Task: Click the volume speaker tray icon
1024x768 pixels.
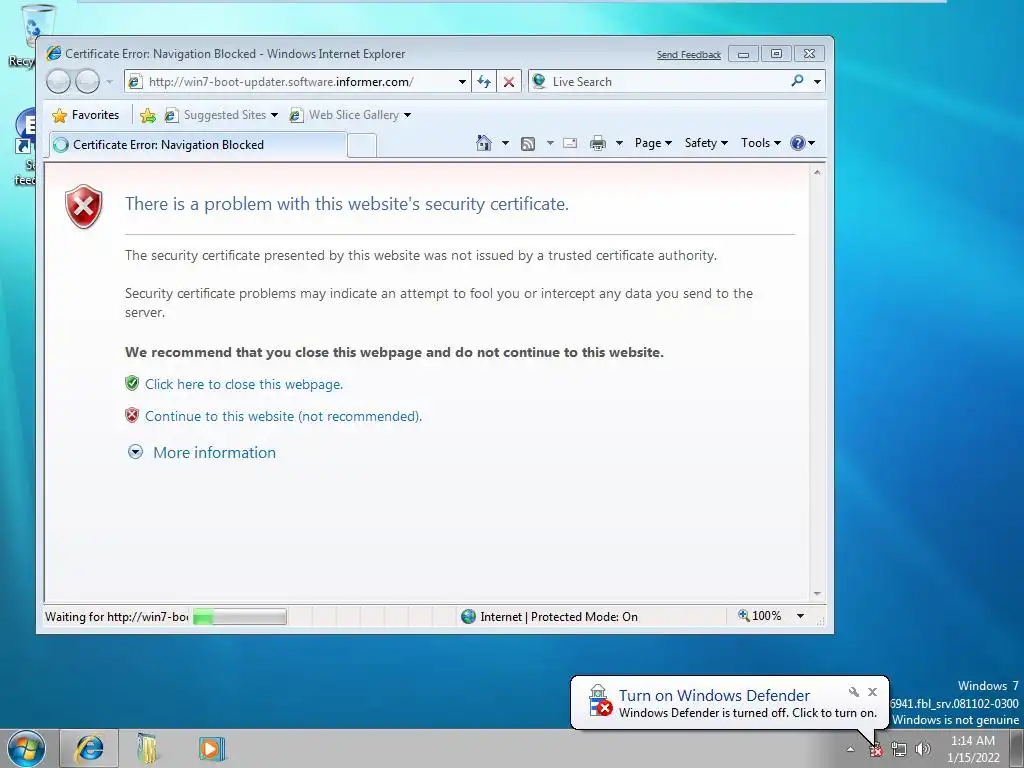Action: pos(923,749)
